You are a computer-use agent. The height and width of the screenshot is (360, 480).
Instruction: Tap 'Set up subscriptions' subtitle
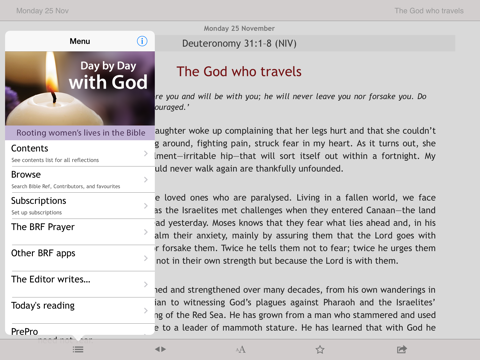click(x=37, y=212)
